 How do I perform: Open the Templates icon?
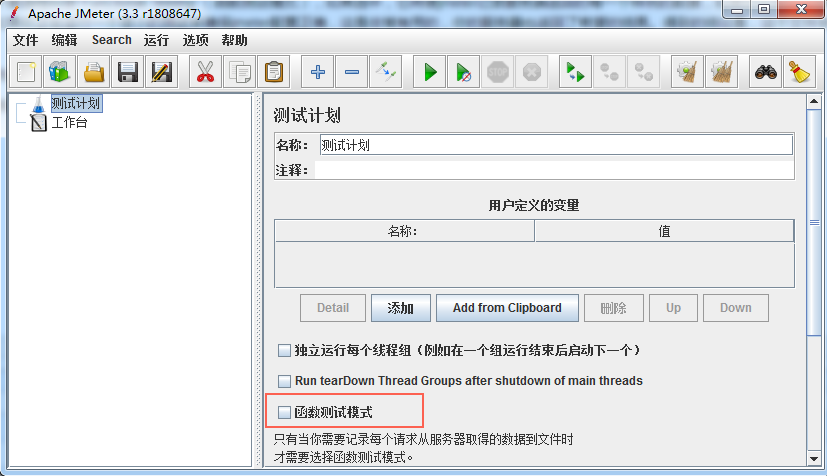[x=60, y=72]
